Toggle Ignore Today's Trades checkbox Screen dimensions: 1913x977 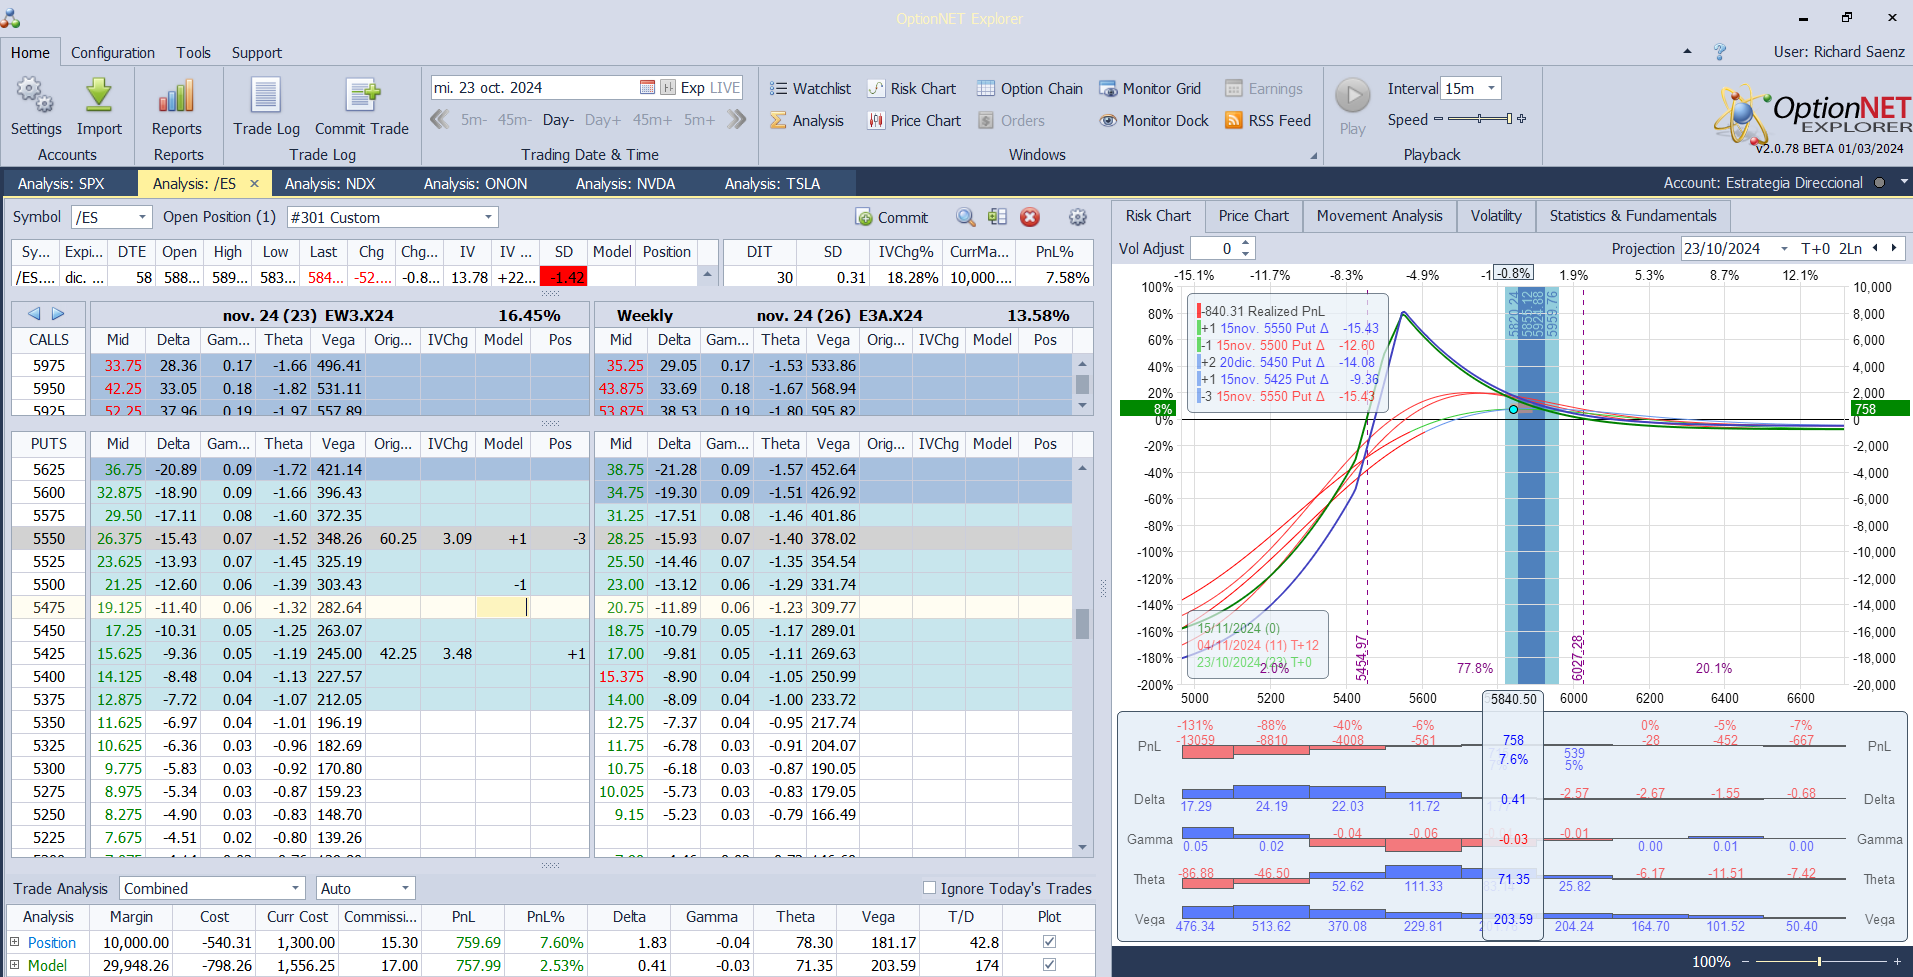click(930, 888)
